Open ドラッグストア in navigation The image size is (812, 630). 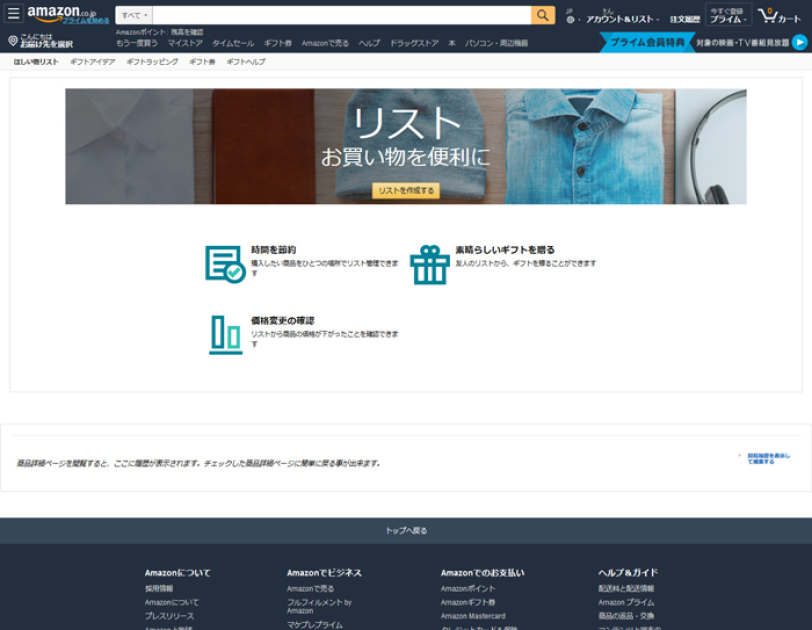414,43
